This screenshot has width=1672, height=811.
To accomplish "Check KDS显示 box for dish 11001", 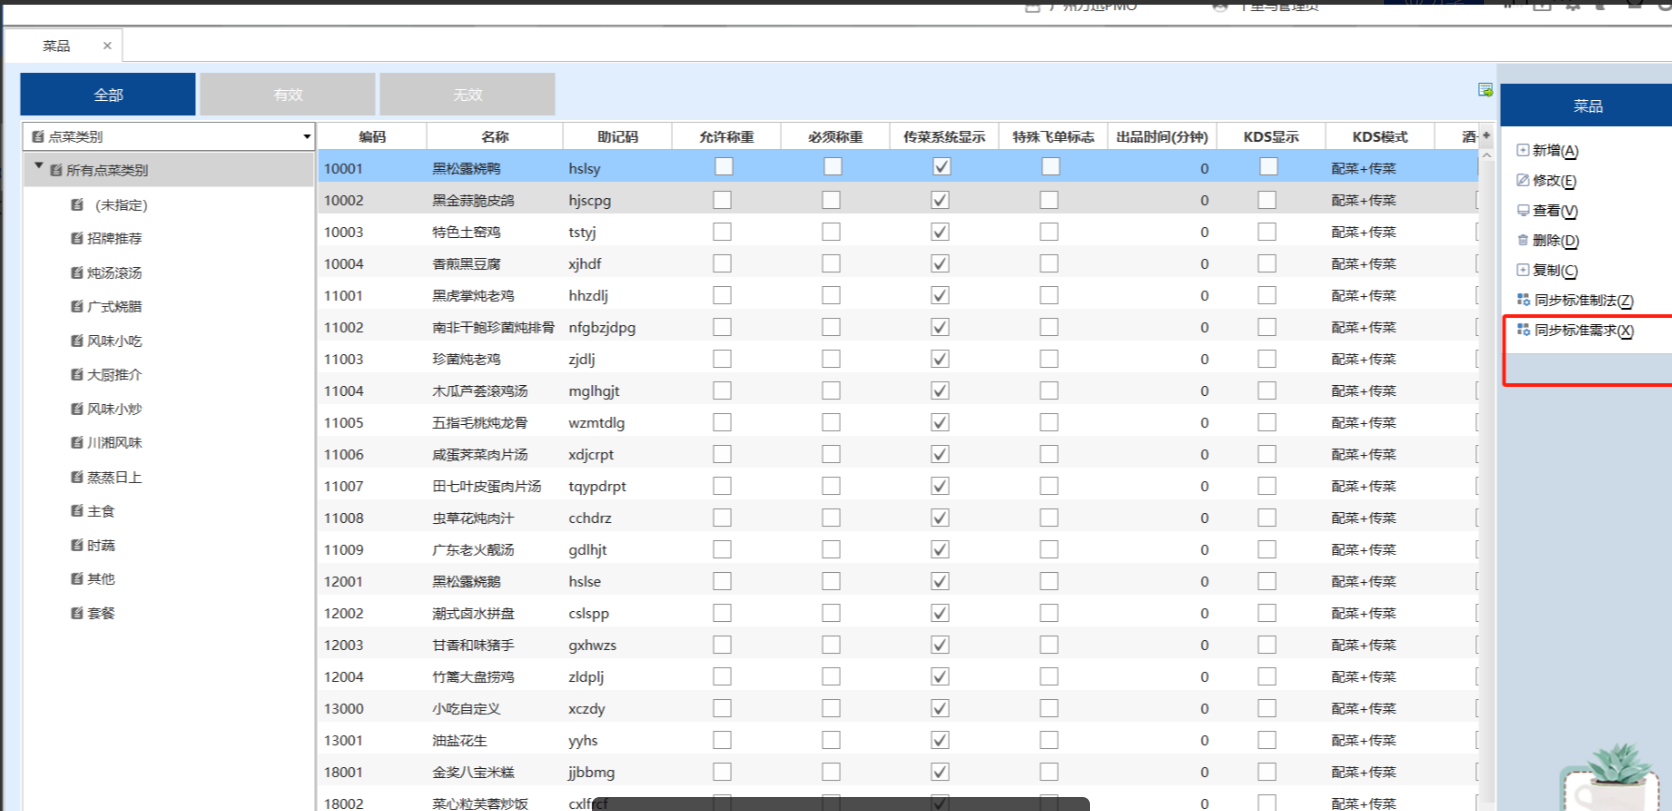I will pos(1267,295).
